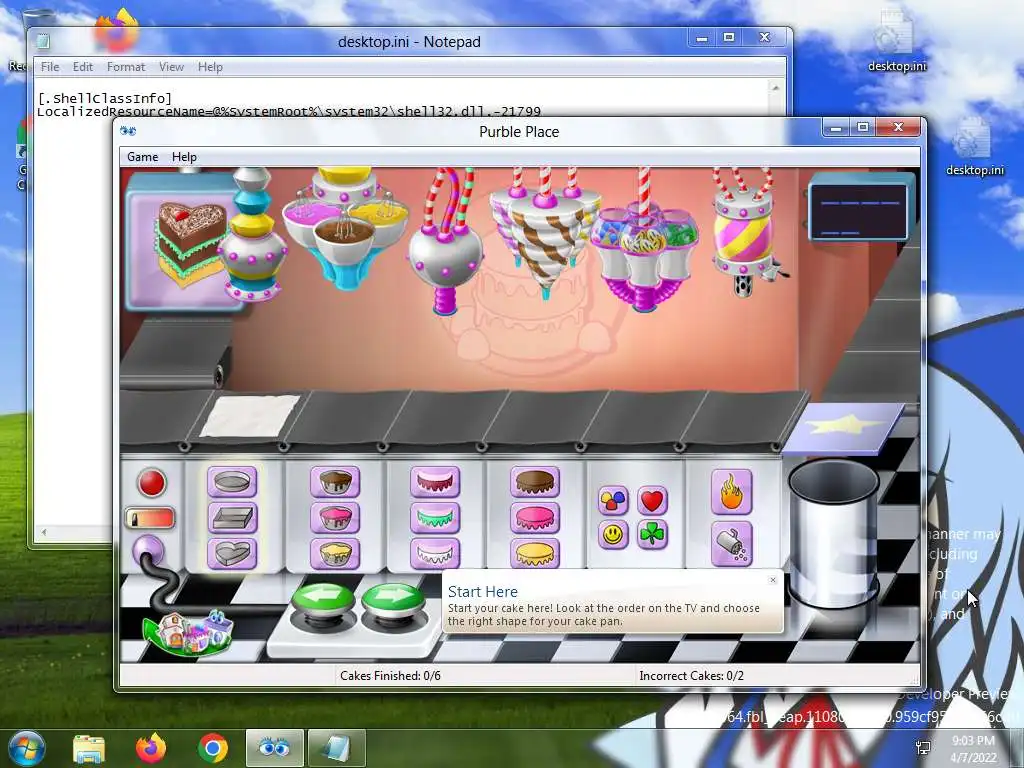Click the purple plug knob on the panel
The width and height of the screenshot is (1024, 768).
[148, 550]
